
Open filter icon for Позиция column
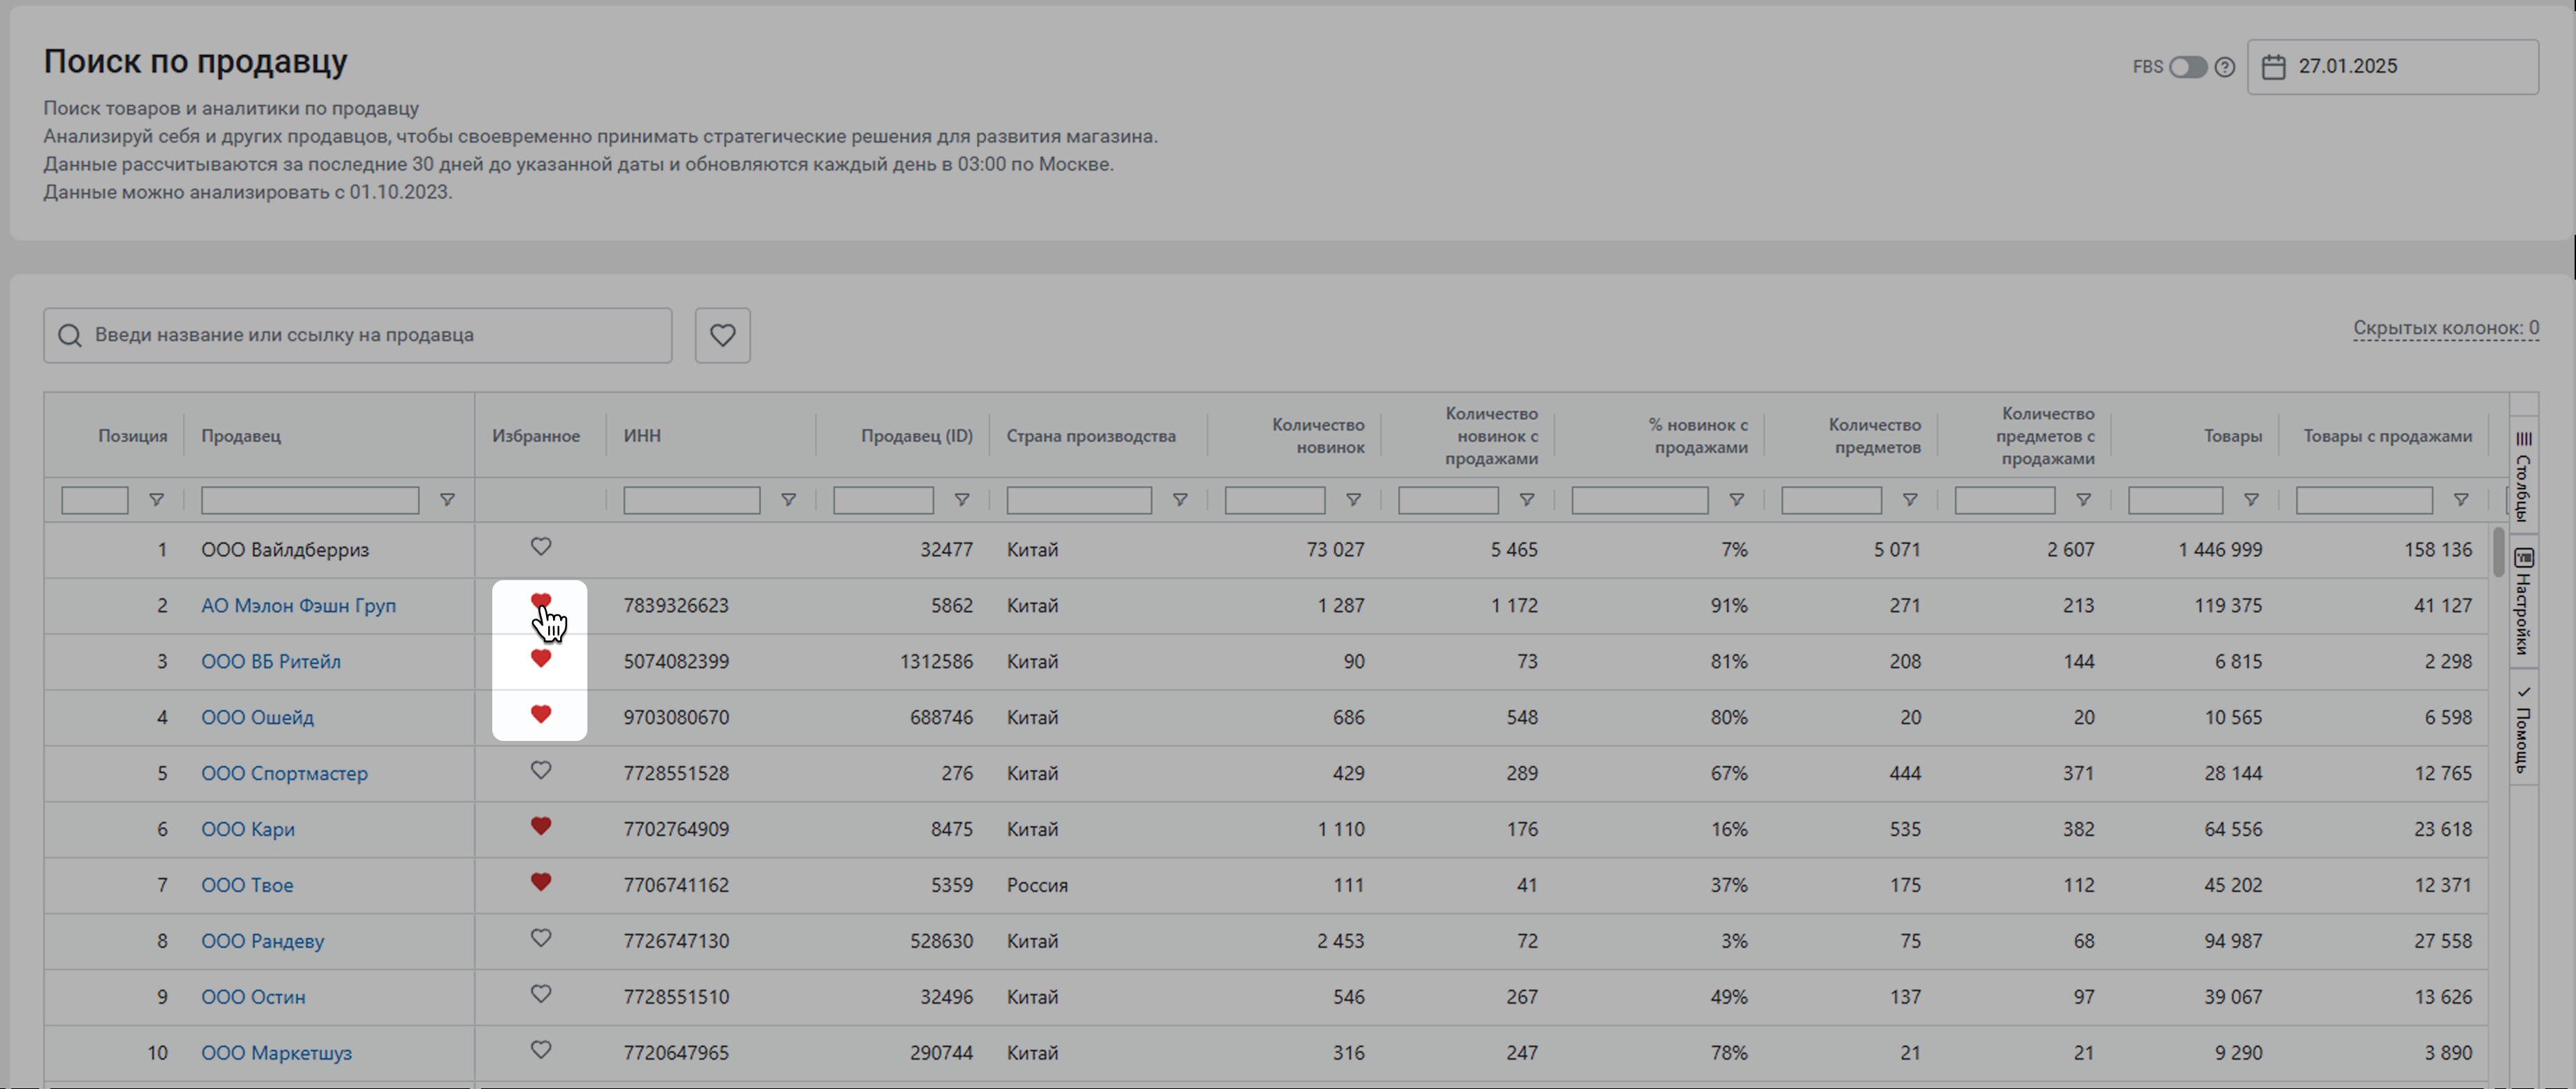156,500
